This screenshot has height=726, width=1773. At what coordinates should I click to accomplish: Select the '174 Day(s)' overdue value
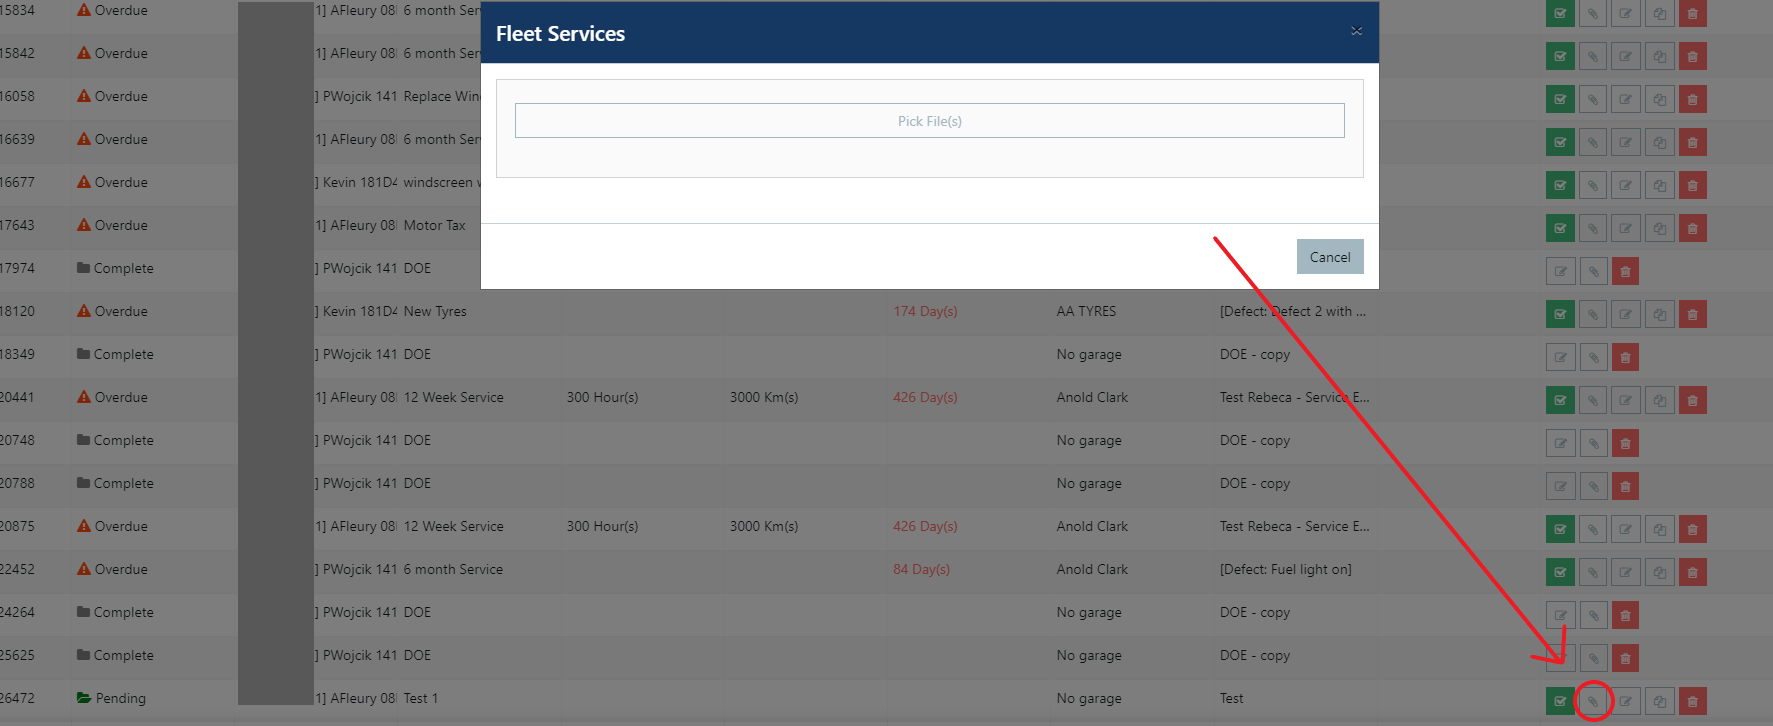pos(925,311)
